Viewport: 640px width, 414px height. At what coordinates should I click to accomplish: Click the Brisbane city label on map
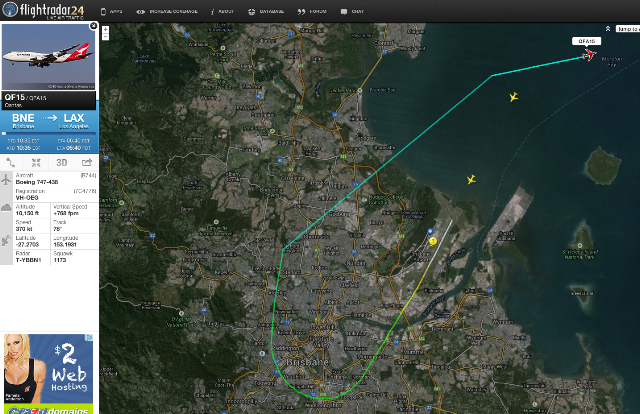click(x=307, y=362)
